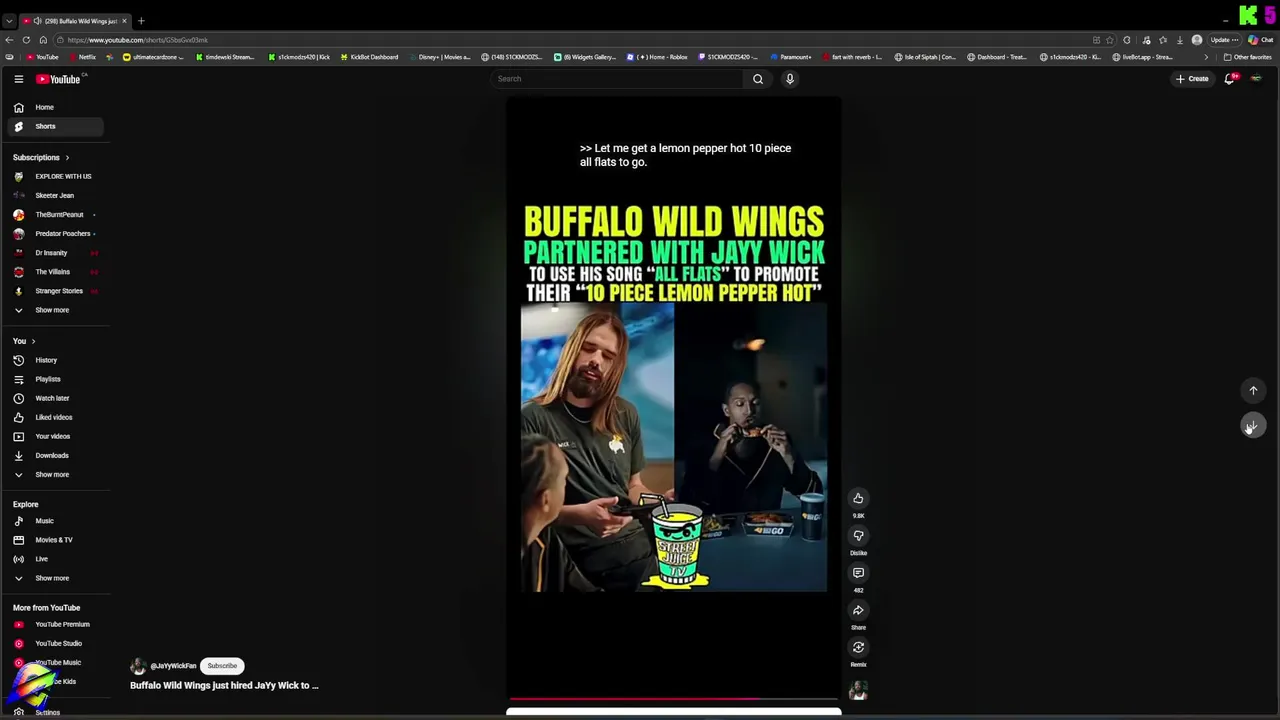This screenshot has width=1280, height=720.
Task: Open a new browser tab
Action: pos(141,21)
